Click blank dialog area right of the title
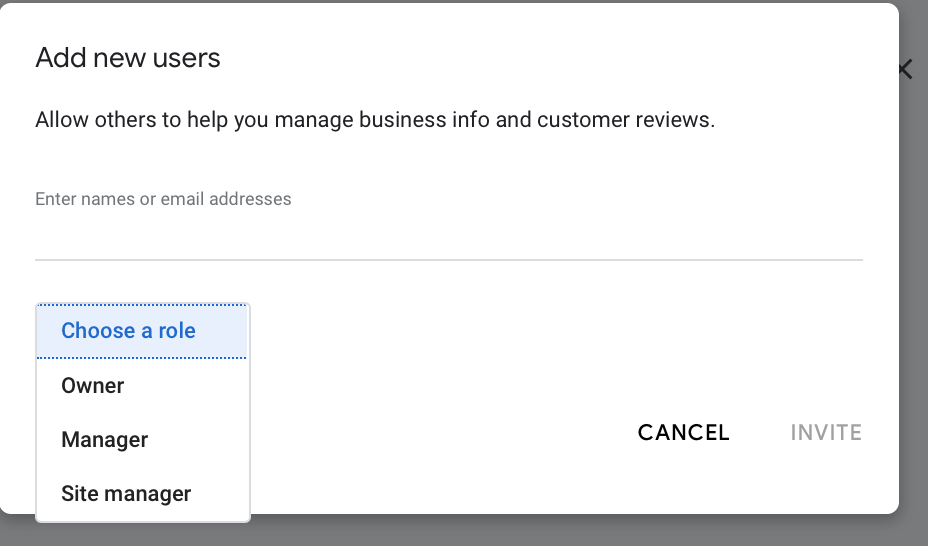Image resolution: width=928 pixels, height=546 pixels. (550, 58)
